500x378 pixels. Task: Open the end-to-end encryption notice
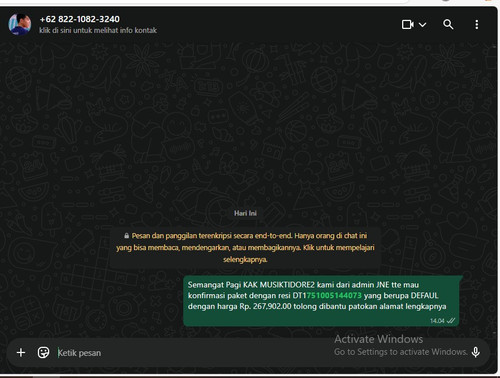(x=245, y=248)
